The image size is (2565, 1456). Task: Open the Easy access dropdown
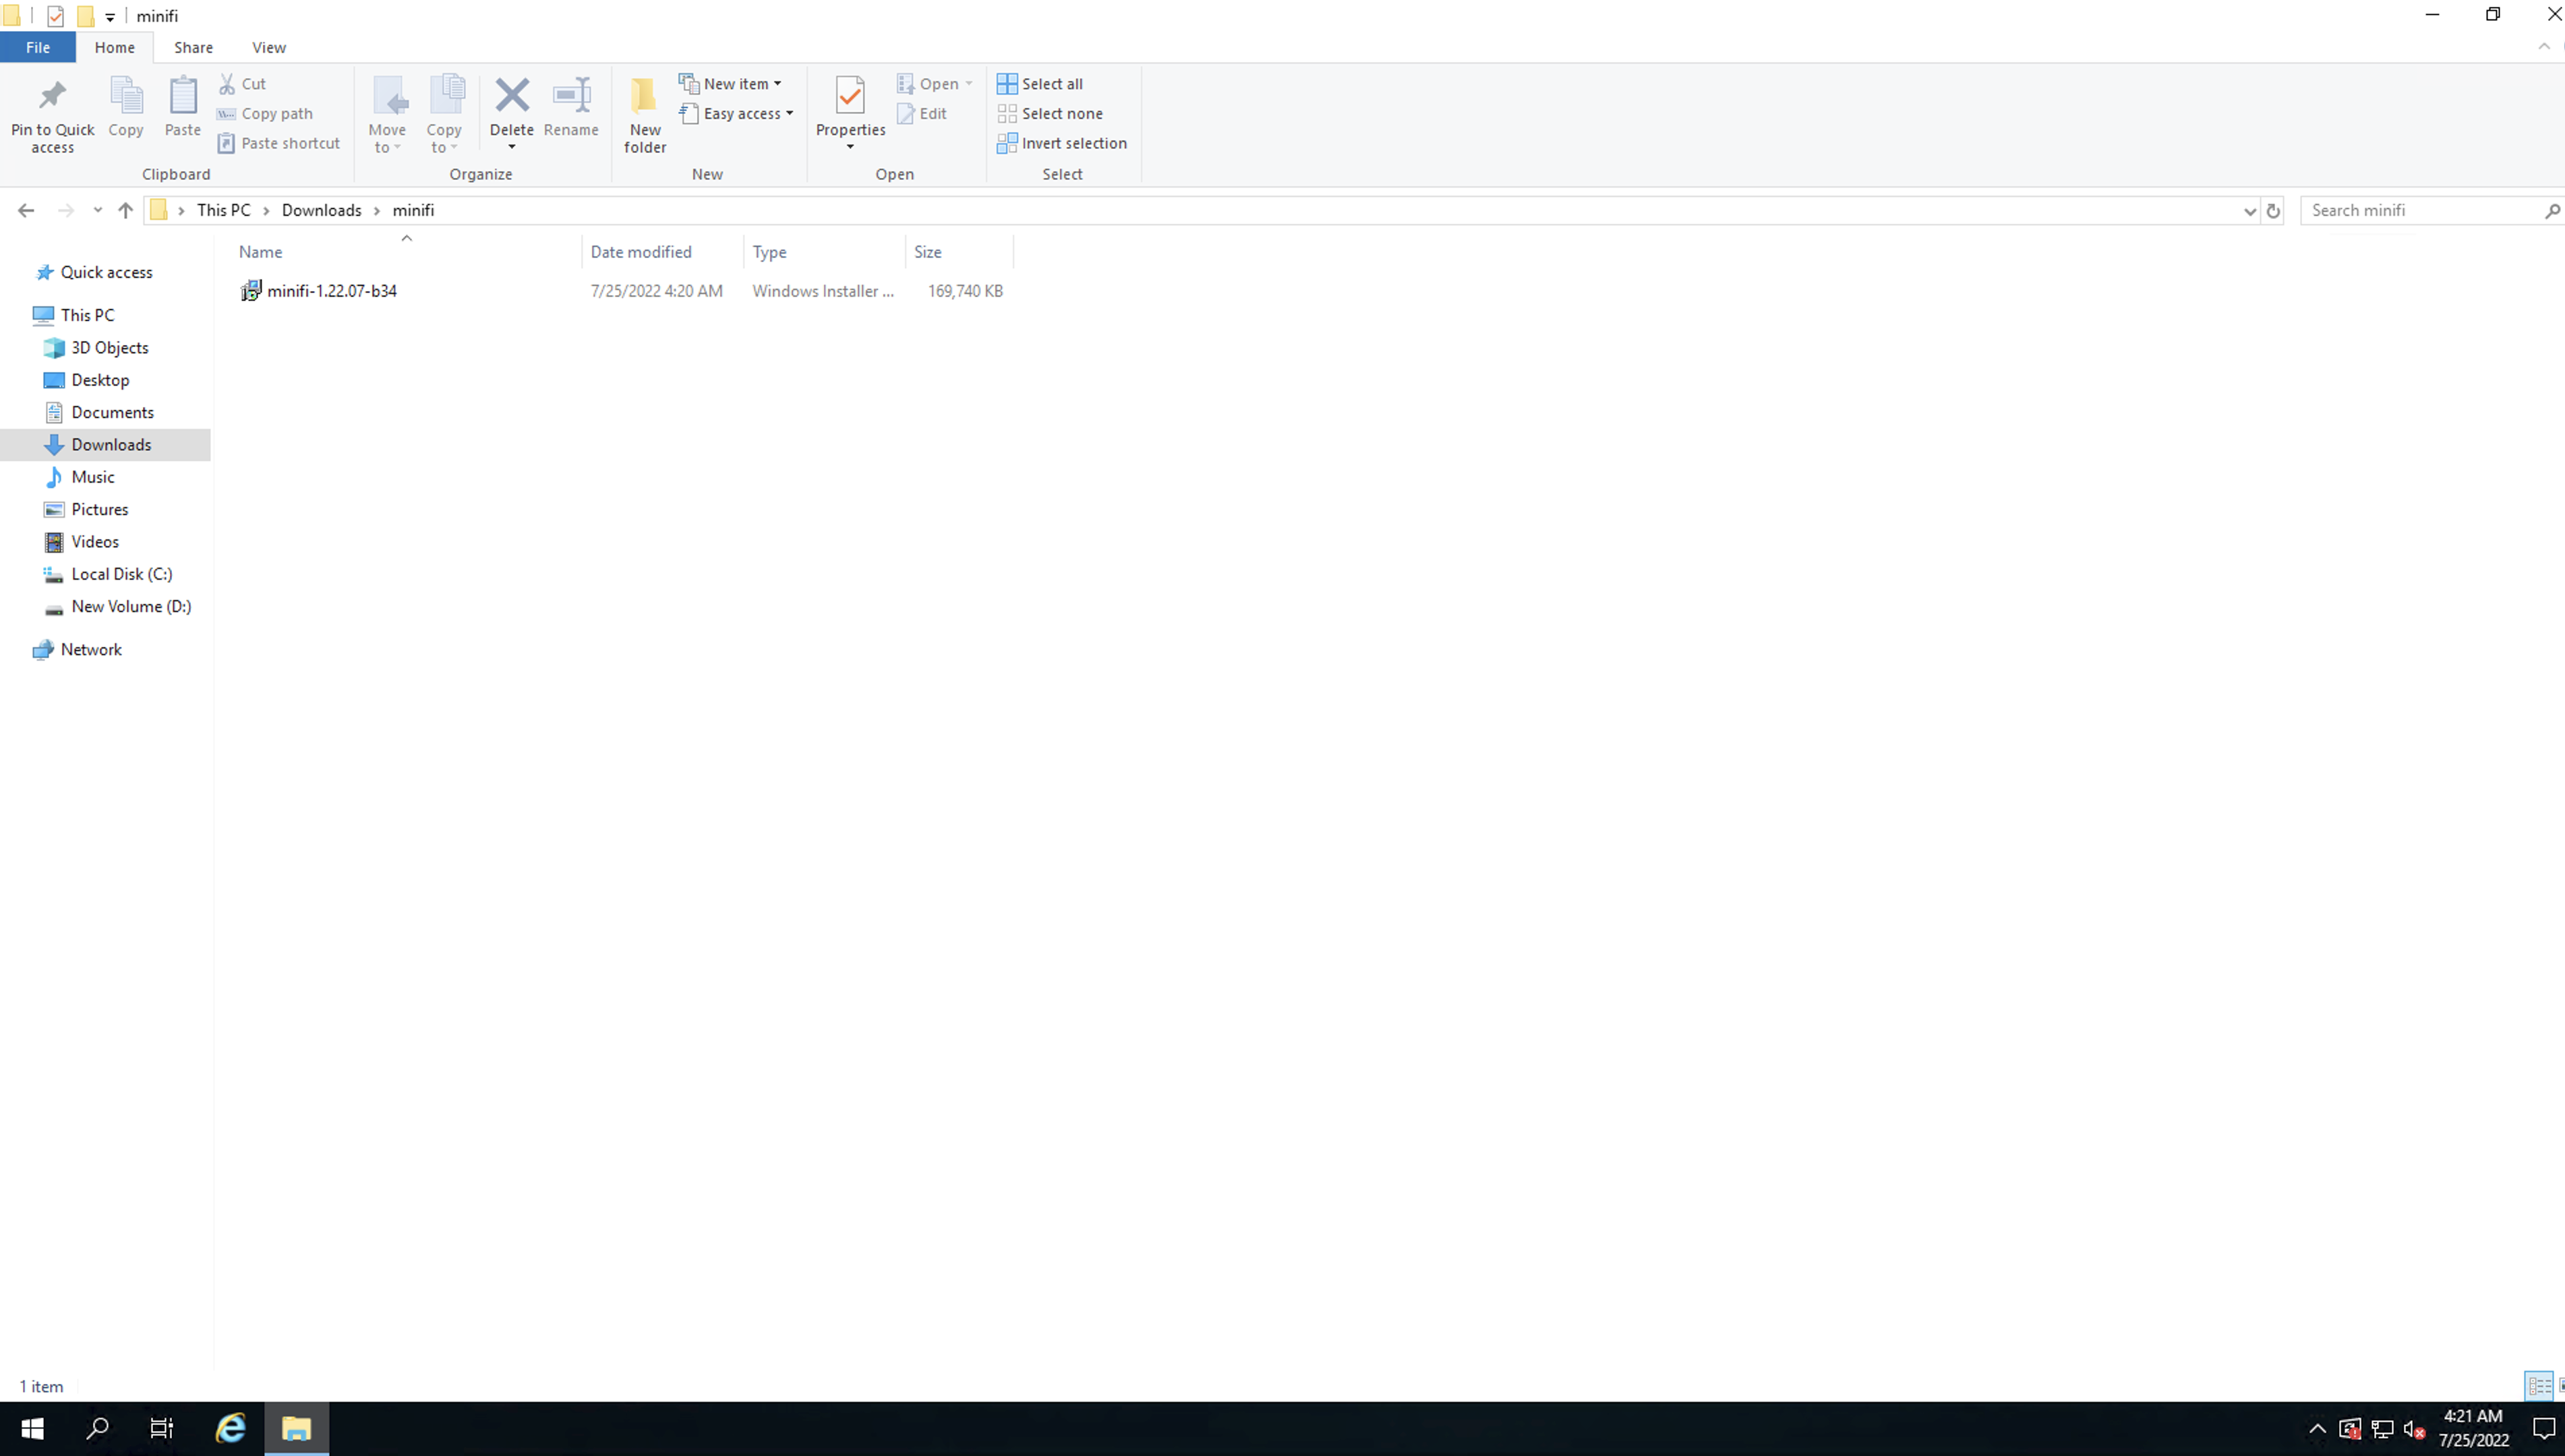tap(737, 114)
